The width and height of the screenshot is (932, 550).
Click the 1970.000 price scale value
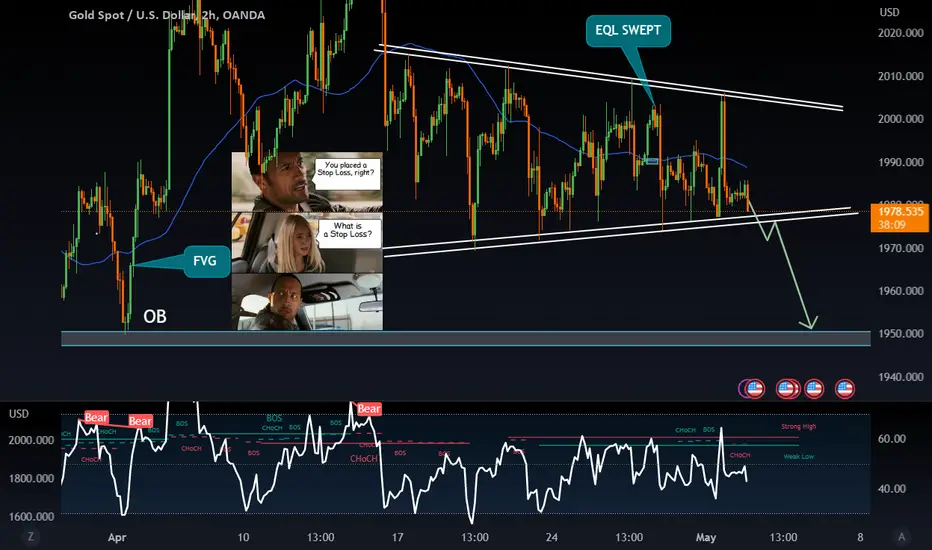(900, 248)
